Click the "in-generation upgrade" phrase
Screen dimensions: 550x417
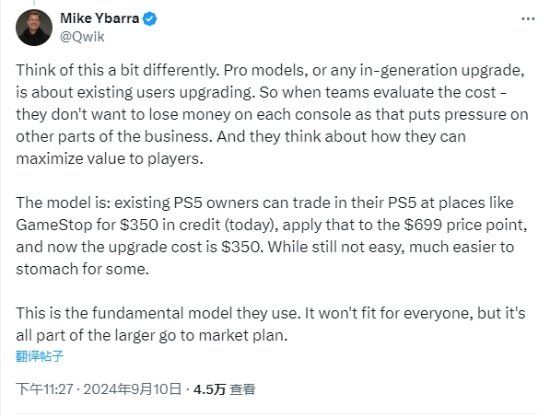click(x=442, y=70)
